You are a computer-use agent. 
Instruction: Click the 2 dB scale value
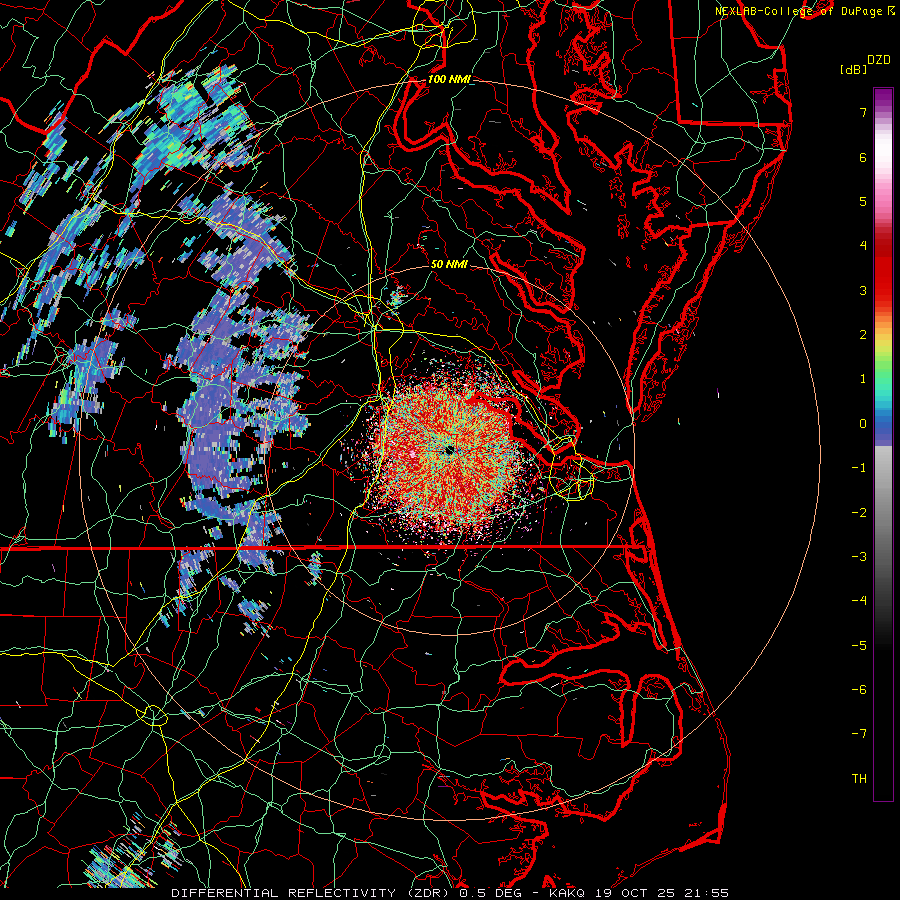click(x=863, y=335)
